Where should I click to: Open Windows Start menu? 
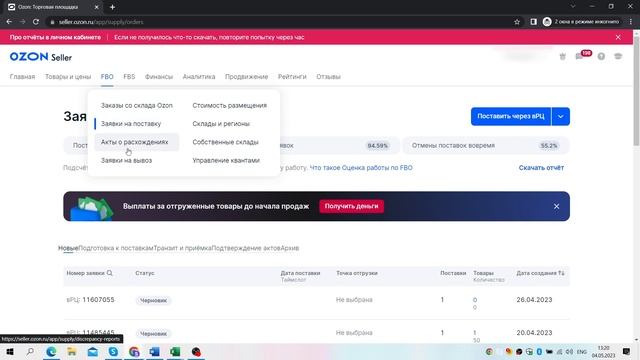pos(10,351)
